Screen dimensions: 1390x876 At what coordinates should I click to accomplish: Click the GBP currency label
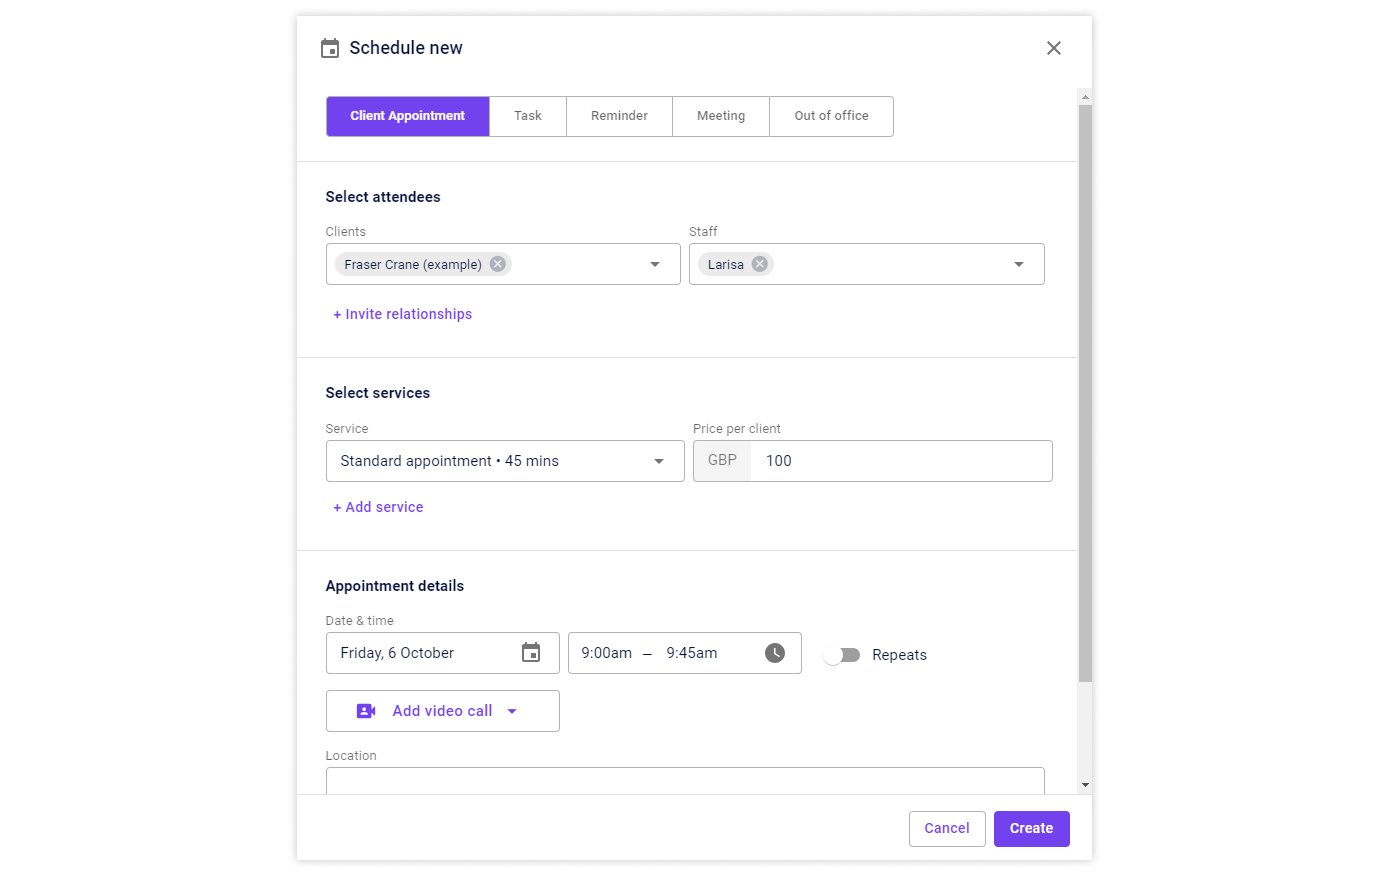[721, 460]
